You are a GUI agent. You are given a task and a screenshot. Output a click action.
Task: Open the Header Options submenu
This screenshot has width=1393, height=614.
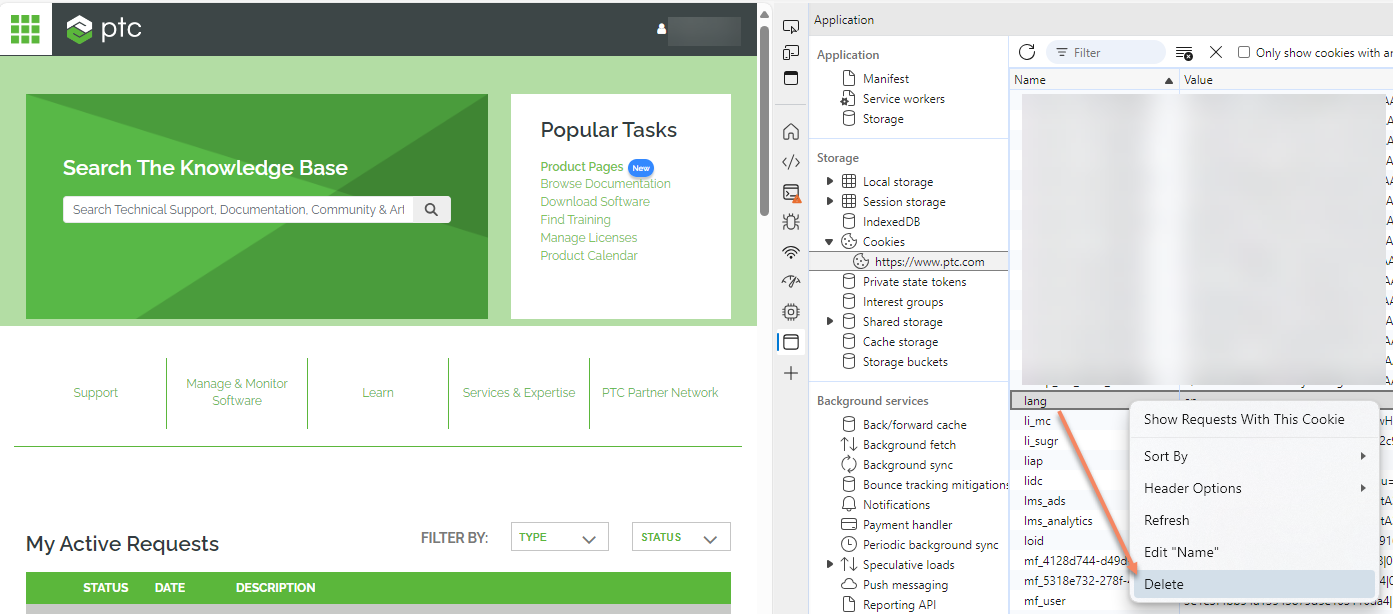(x=1192, y=488)
